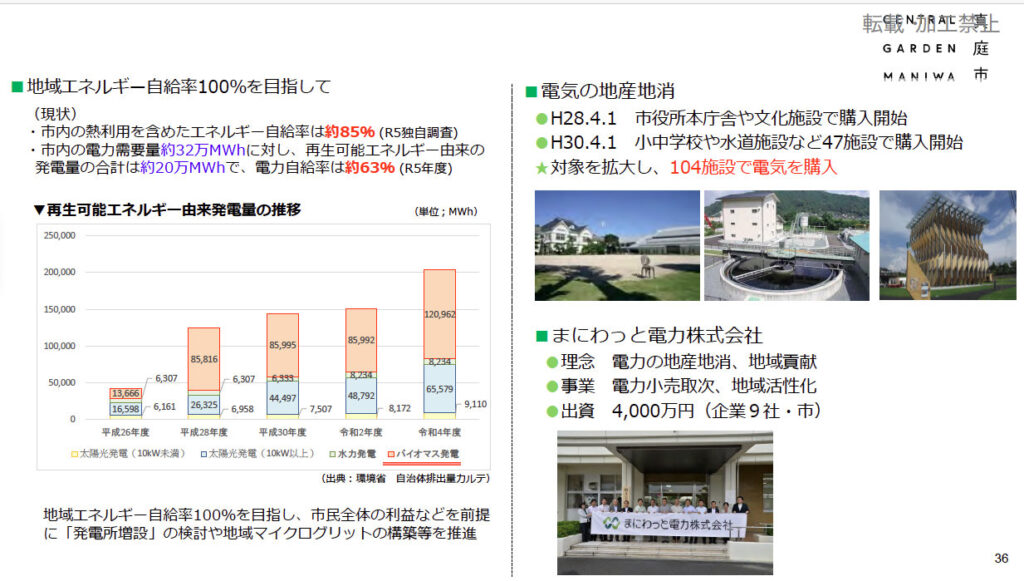This screenshot has width=1024, height=581.
Task: Click the ▼ triangle before 再生可能エネルギー由来発電量の推移
Action: 39,211
